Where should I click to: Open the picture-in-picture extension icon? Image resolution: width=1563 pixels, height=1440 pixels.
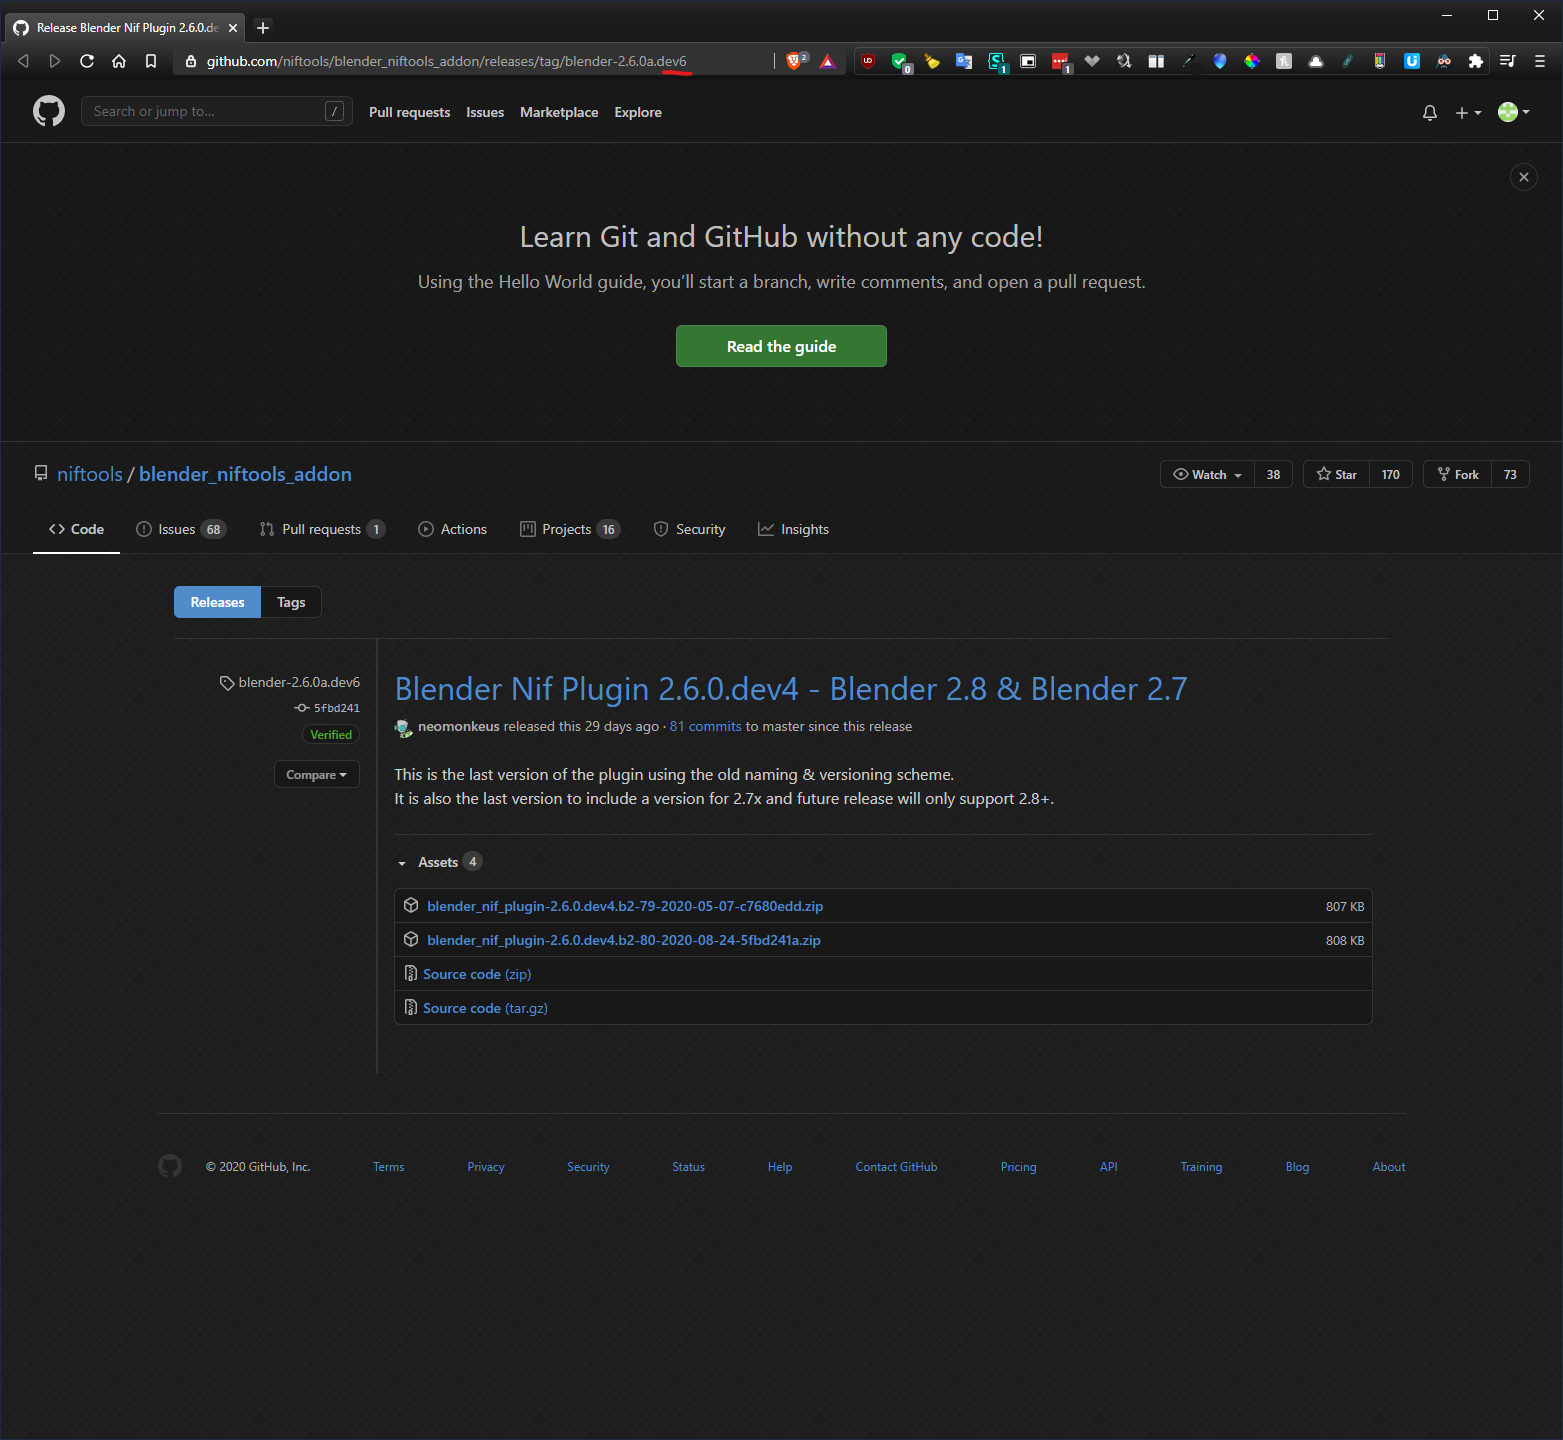click(1028, 61)
